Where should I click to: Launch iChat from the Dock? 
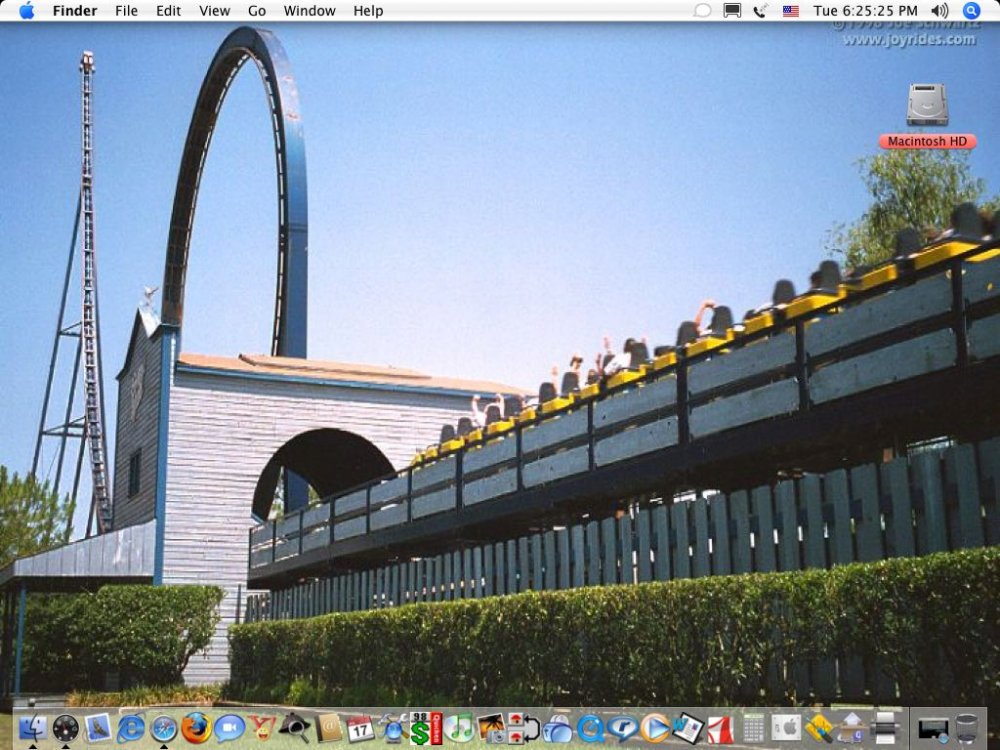tap(229, 727)
